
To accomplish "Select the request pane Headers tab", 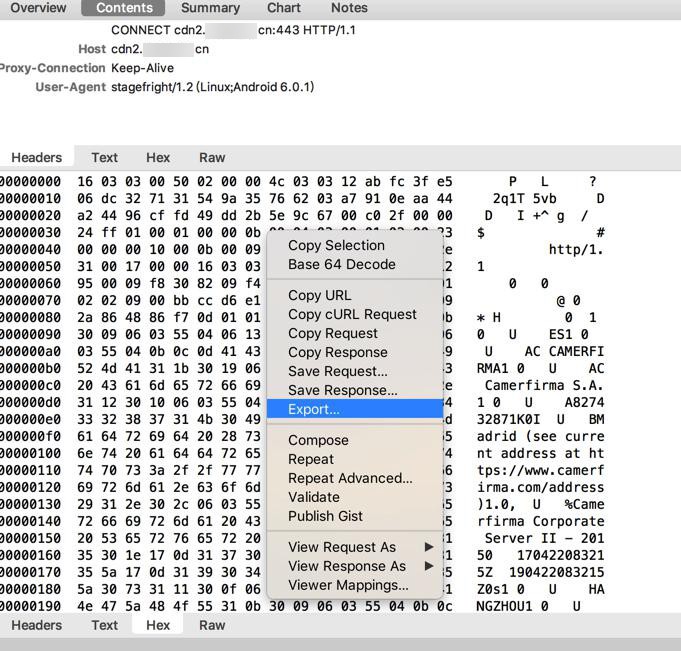I will [36, 157].
